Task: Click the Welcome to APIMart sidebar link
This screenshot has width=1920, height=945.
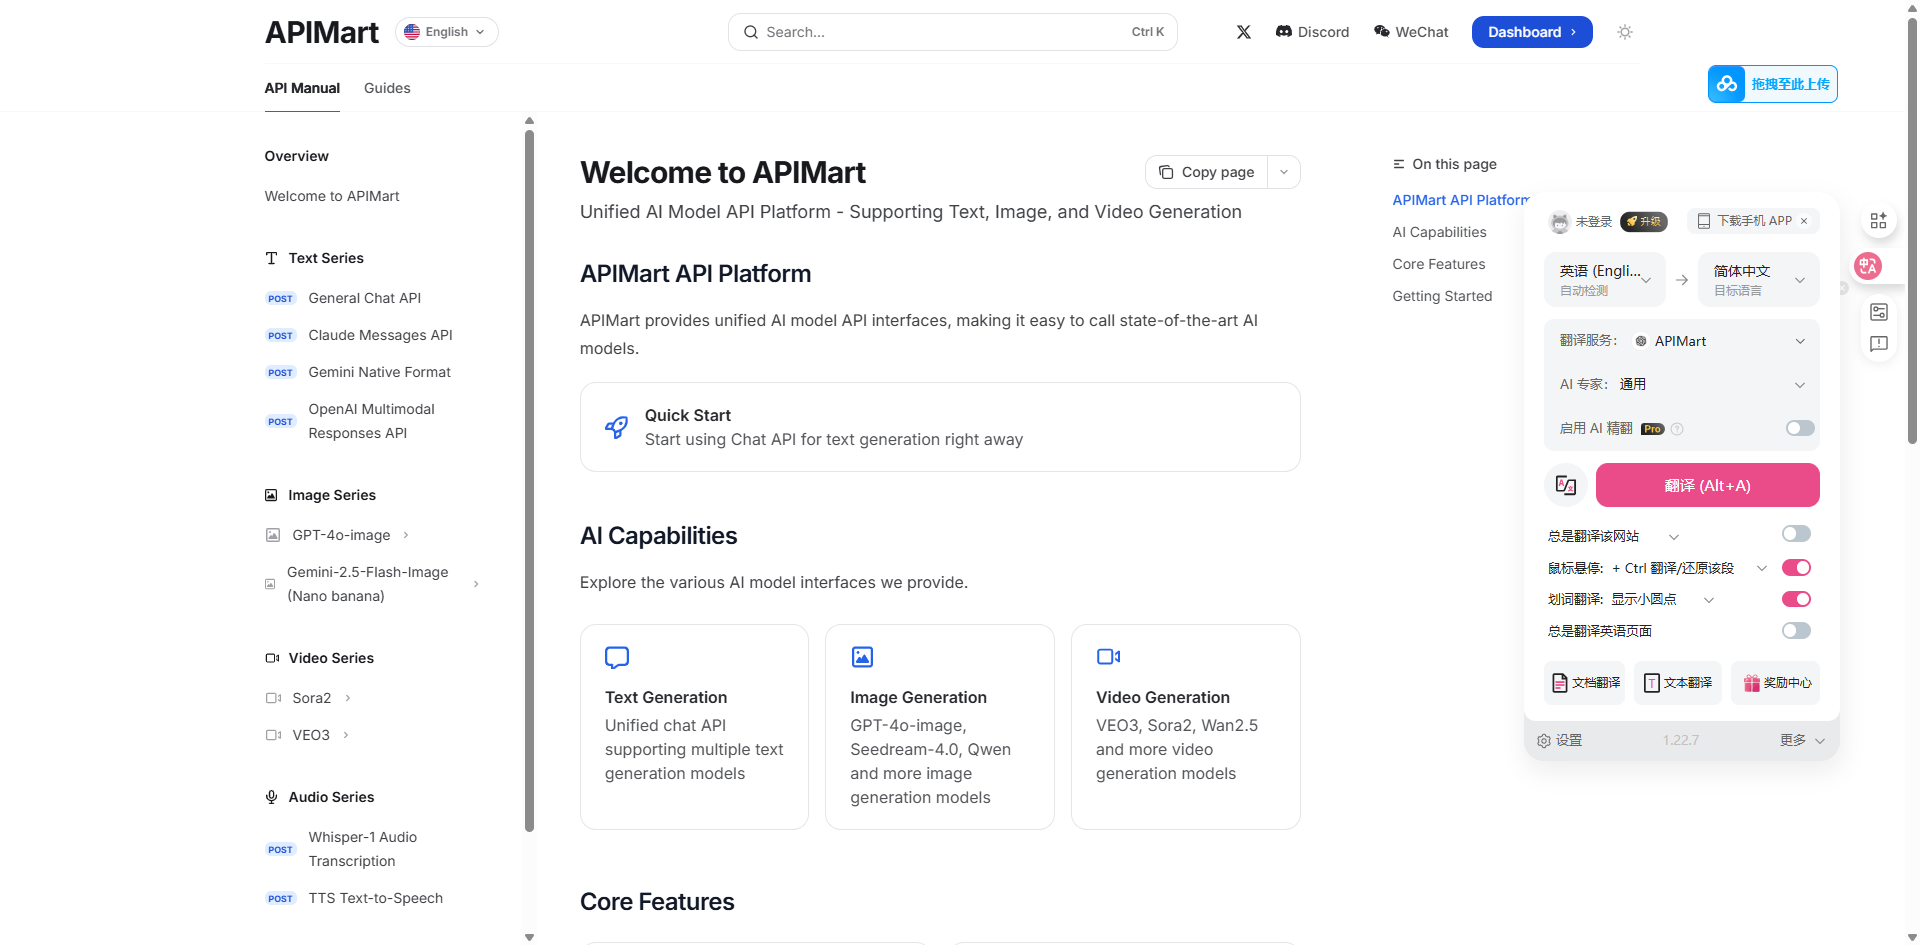Action: pos(332,196)
